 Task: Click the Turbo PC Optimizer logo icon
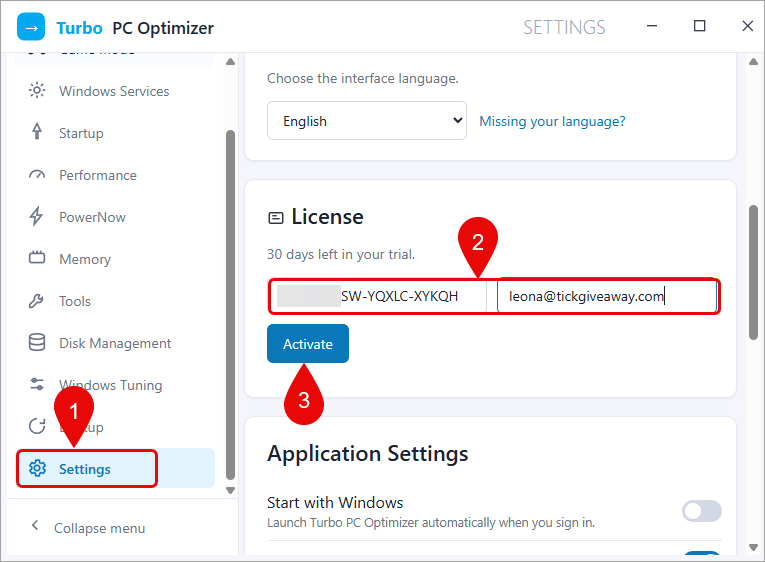click(31, 27)
